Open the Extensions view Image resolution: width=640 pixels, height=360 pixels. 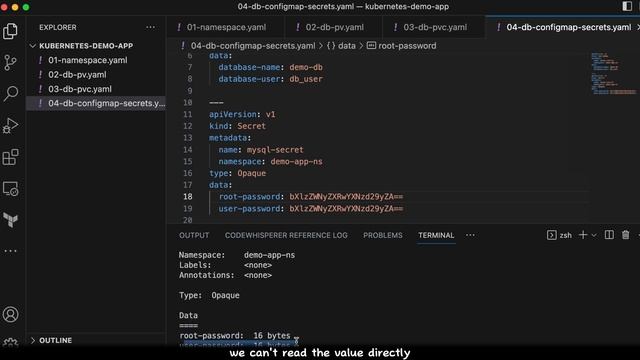coord(11,157)
